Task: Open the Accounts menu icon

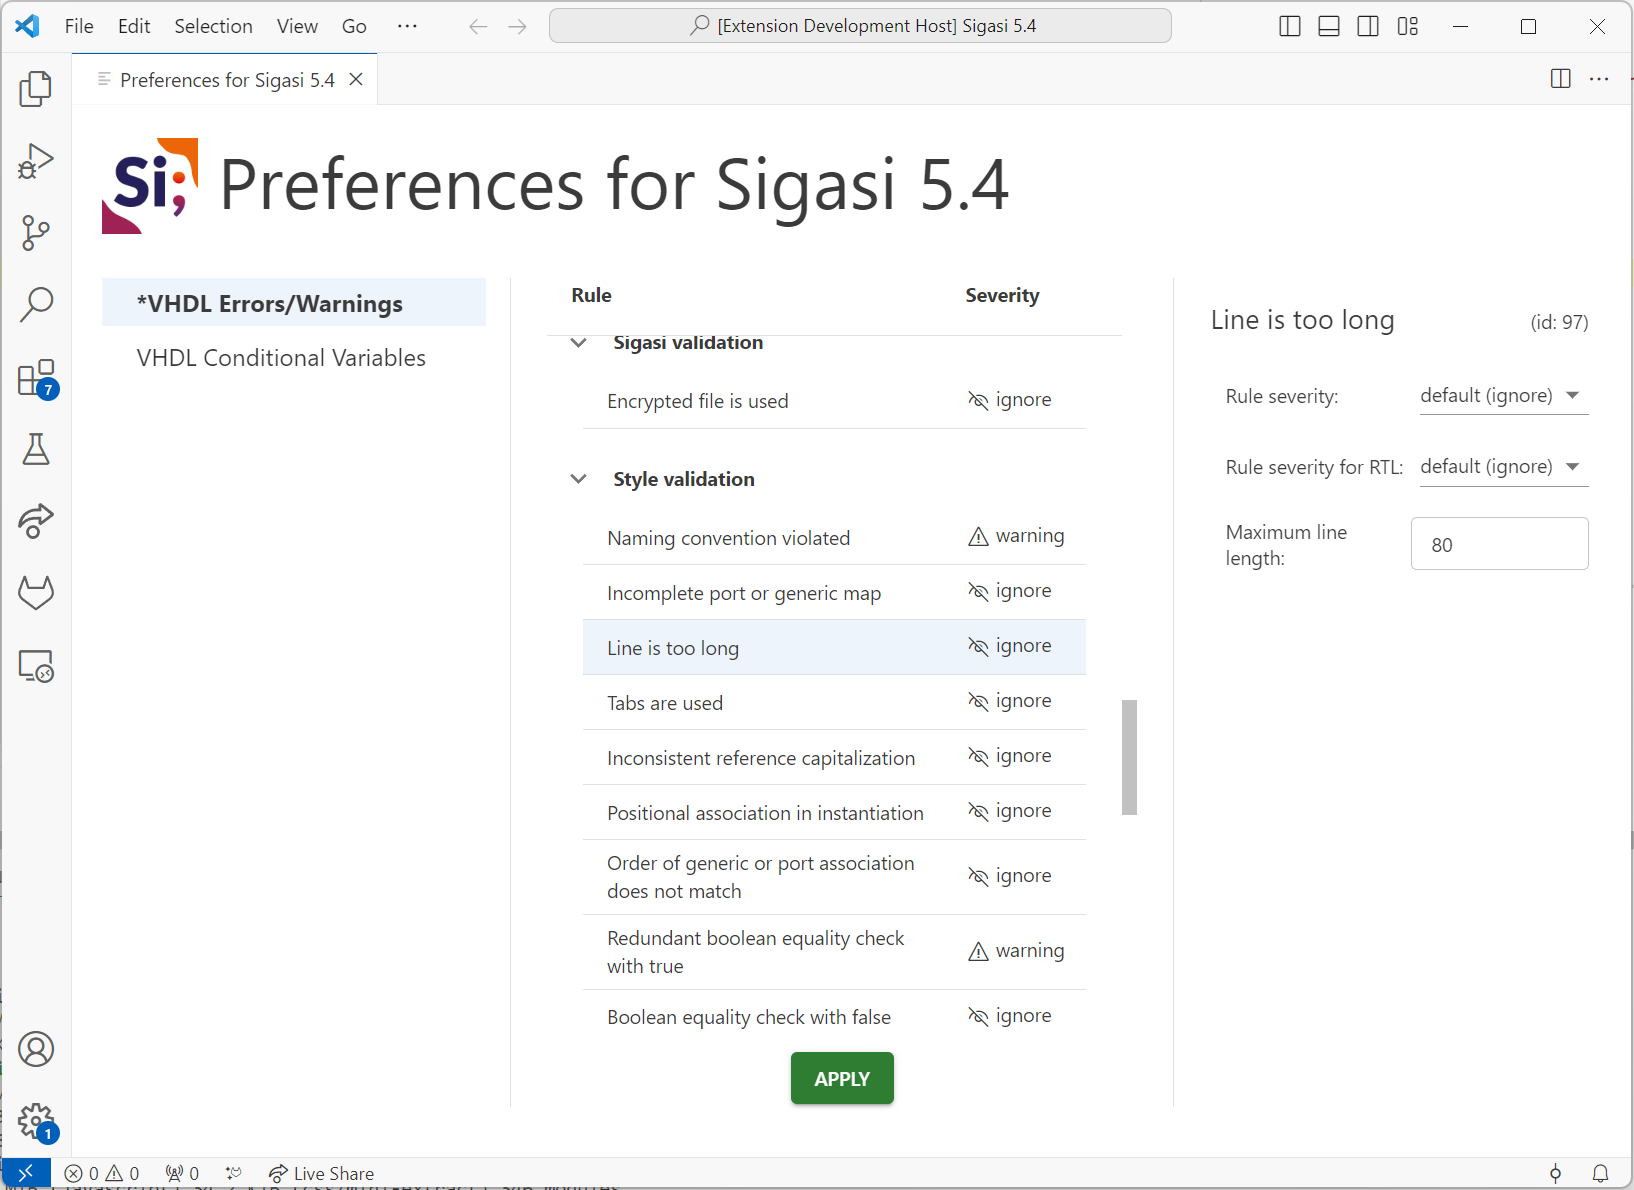Action: [36, 1049]
